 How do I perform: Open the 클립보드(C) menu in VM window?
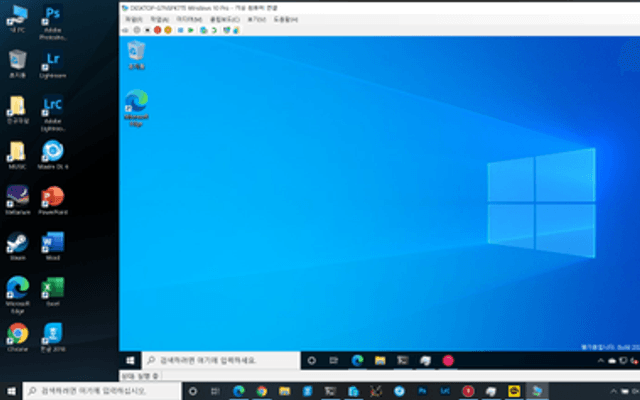(x=224, y=19)
